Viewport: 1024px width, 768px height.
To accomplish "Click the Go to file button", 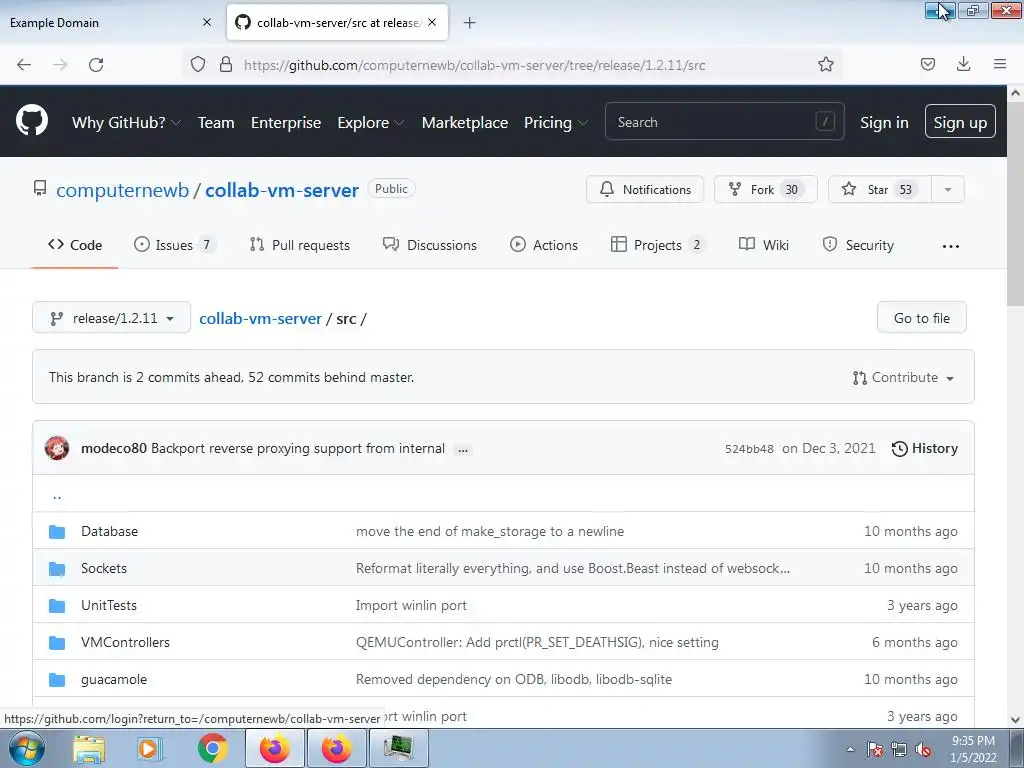I will (921, 318).
